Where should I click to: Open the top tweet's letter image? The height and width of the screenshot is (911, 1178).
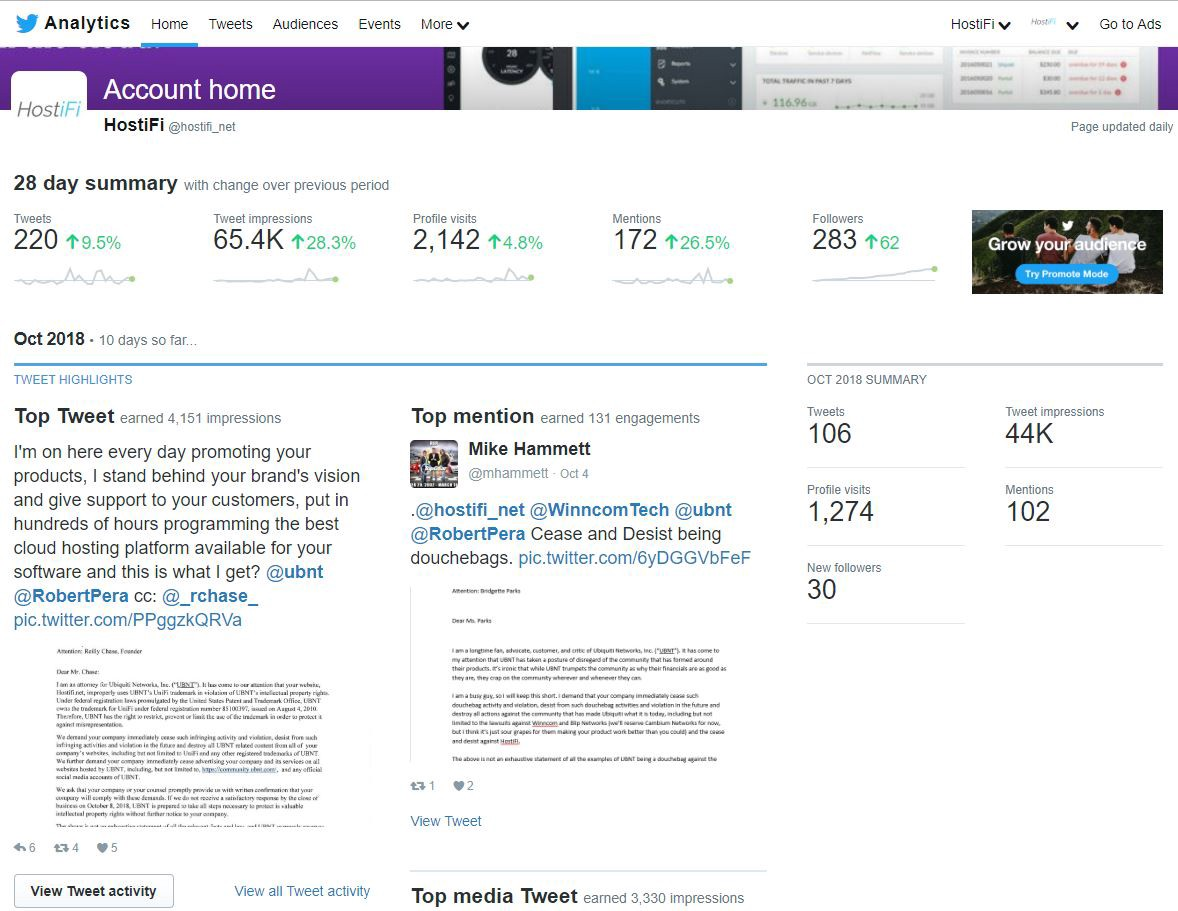click(x=191, y=736)
